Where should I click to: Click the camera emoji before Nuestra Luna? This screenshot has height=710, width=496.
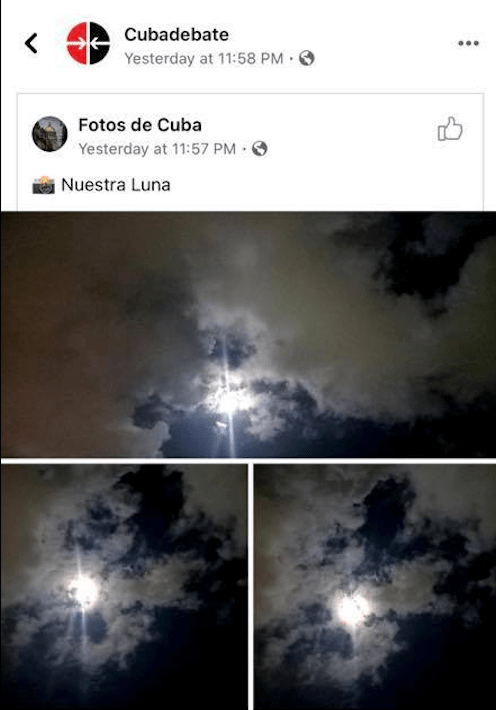tap(43, 185)
